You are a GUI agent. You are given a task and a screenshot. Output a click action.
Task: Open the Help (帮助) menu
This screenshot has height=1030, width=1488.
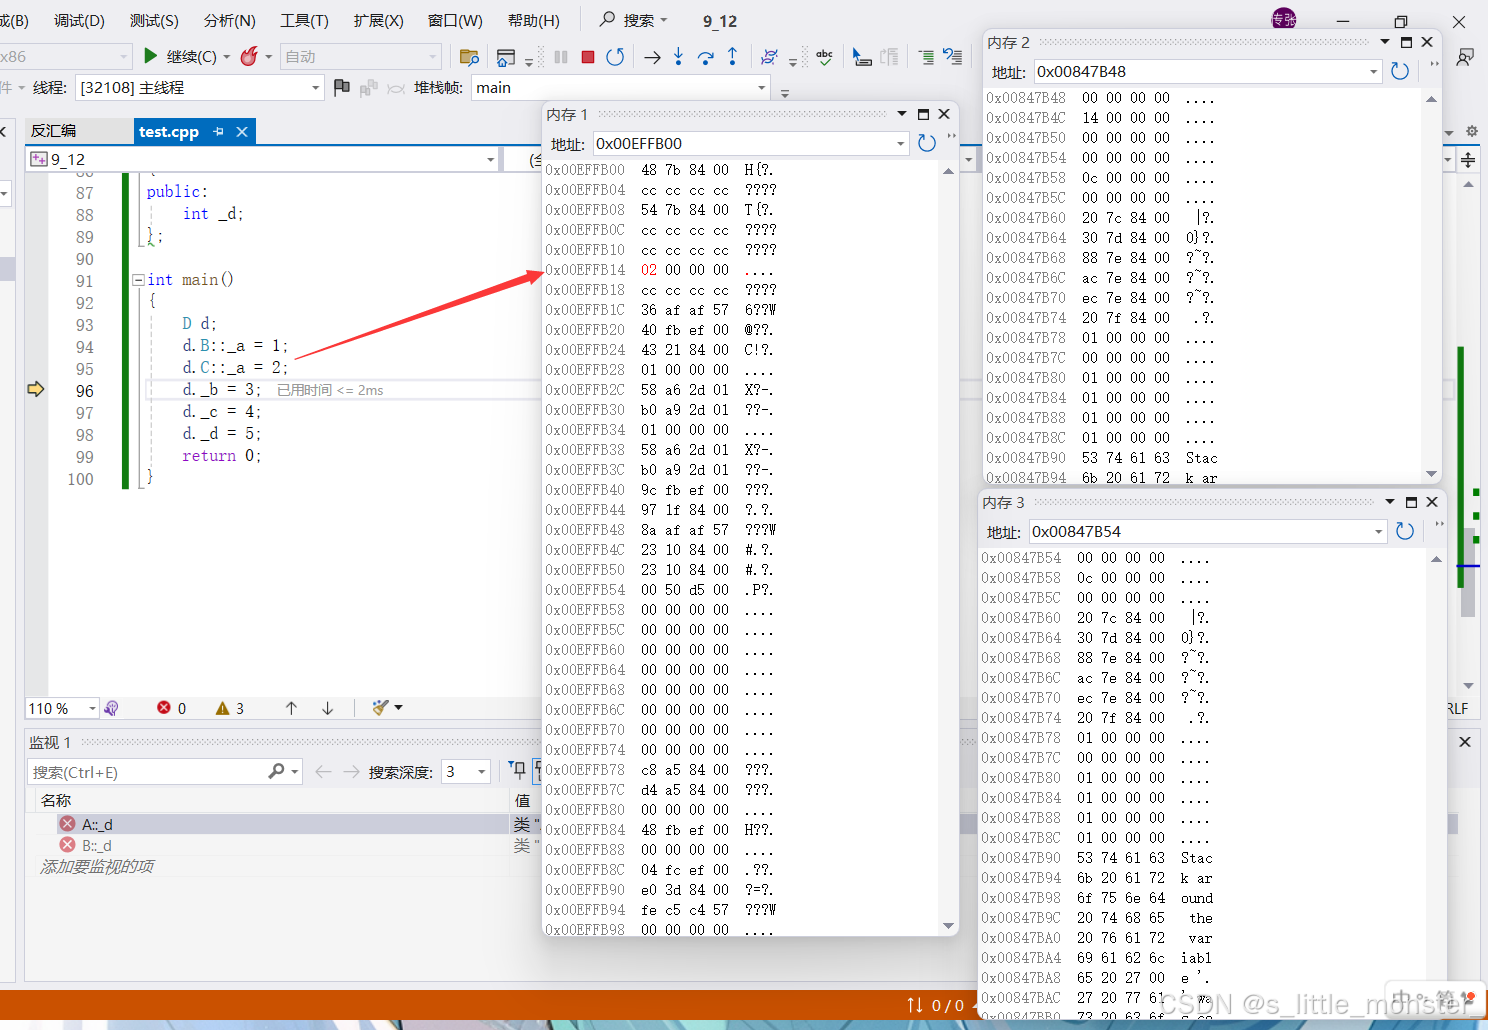(x=533, y=20)
